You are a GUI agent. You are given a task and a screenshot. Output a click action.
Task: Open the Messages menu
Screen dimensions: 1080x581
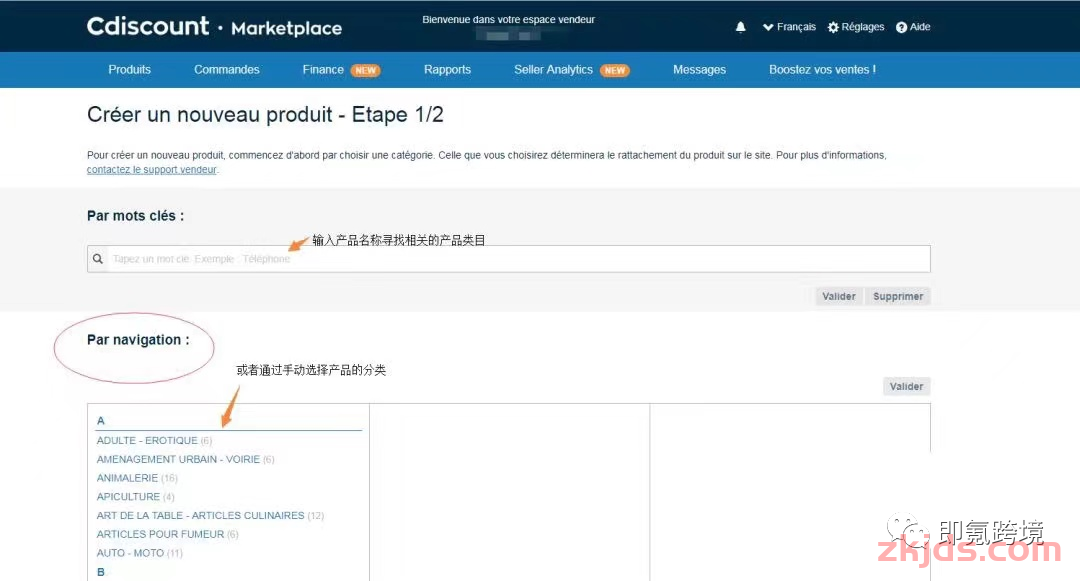click(699, 70)
